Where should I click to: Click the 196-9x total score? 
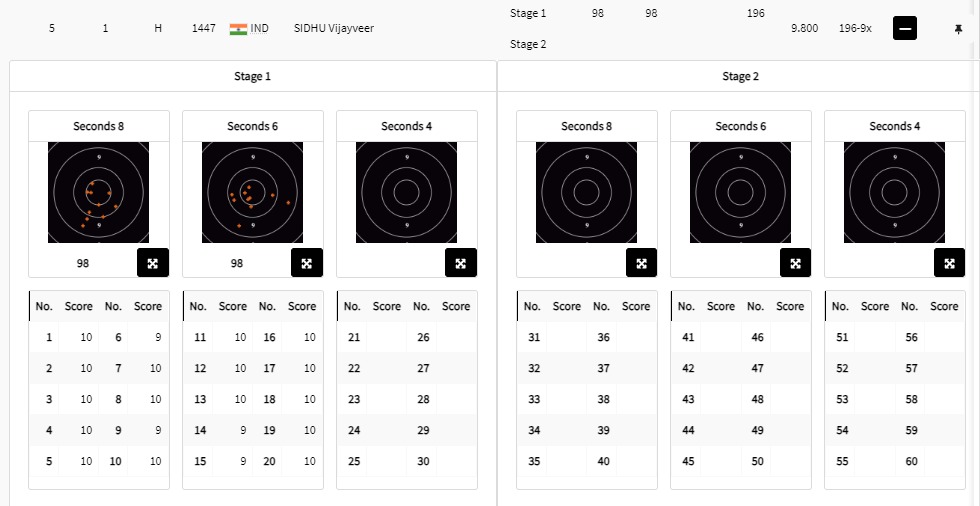pyautogui.click(x=855, y=29)
